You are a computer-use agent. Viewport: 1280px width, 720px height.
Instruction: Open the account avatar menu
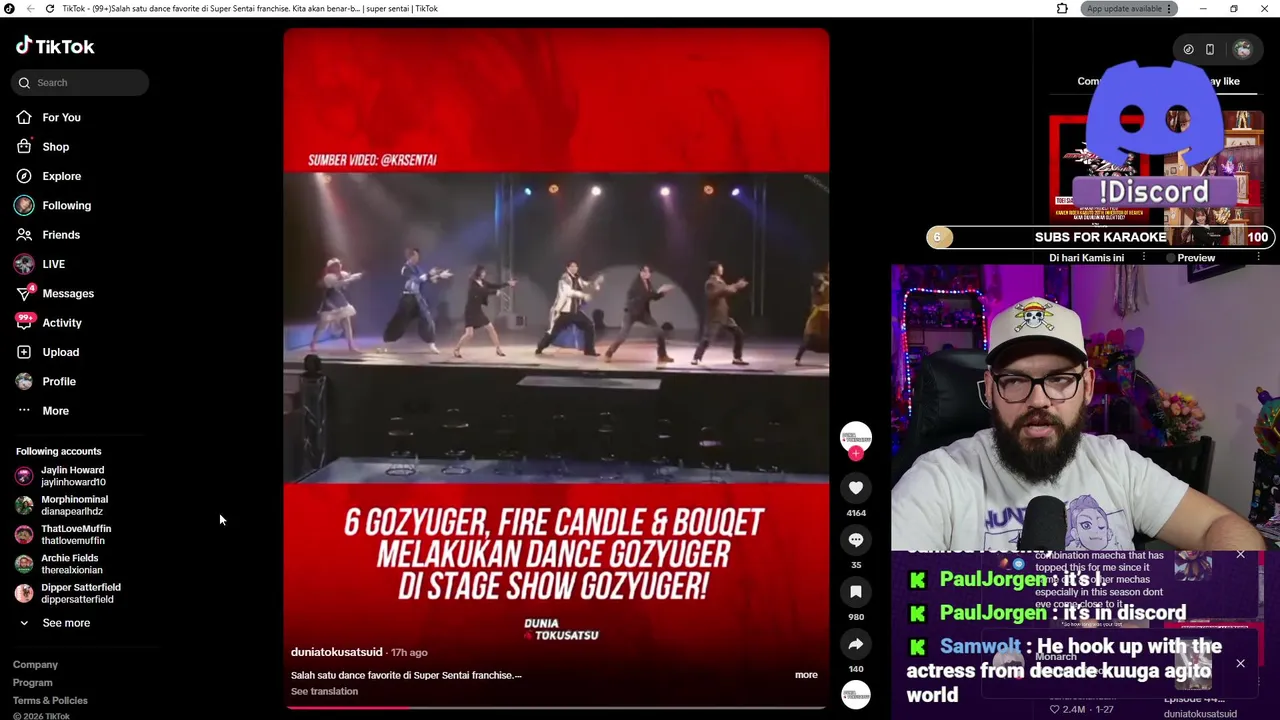[x=1243, y=49]
